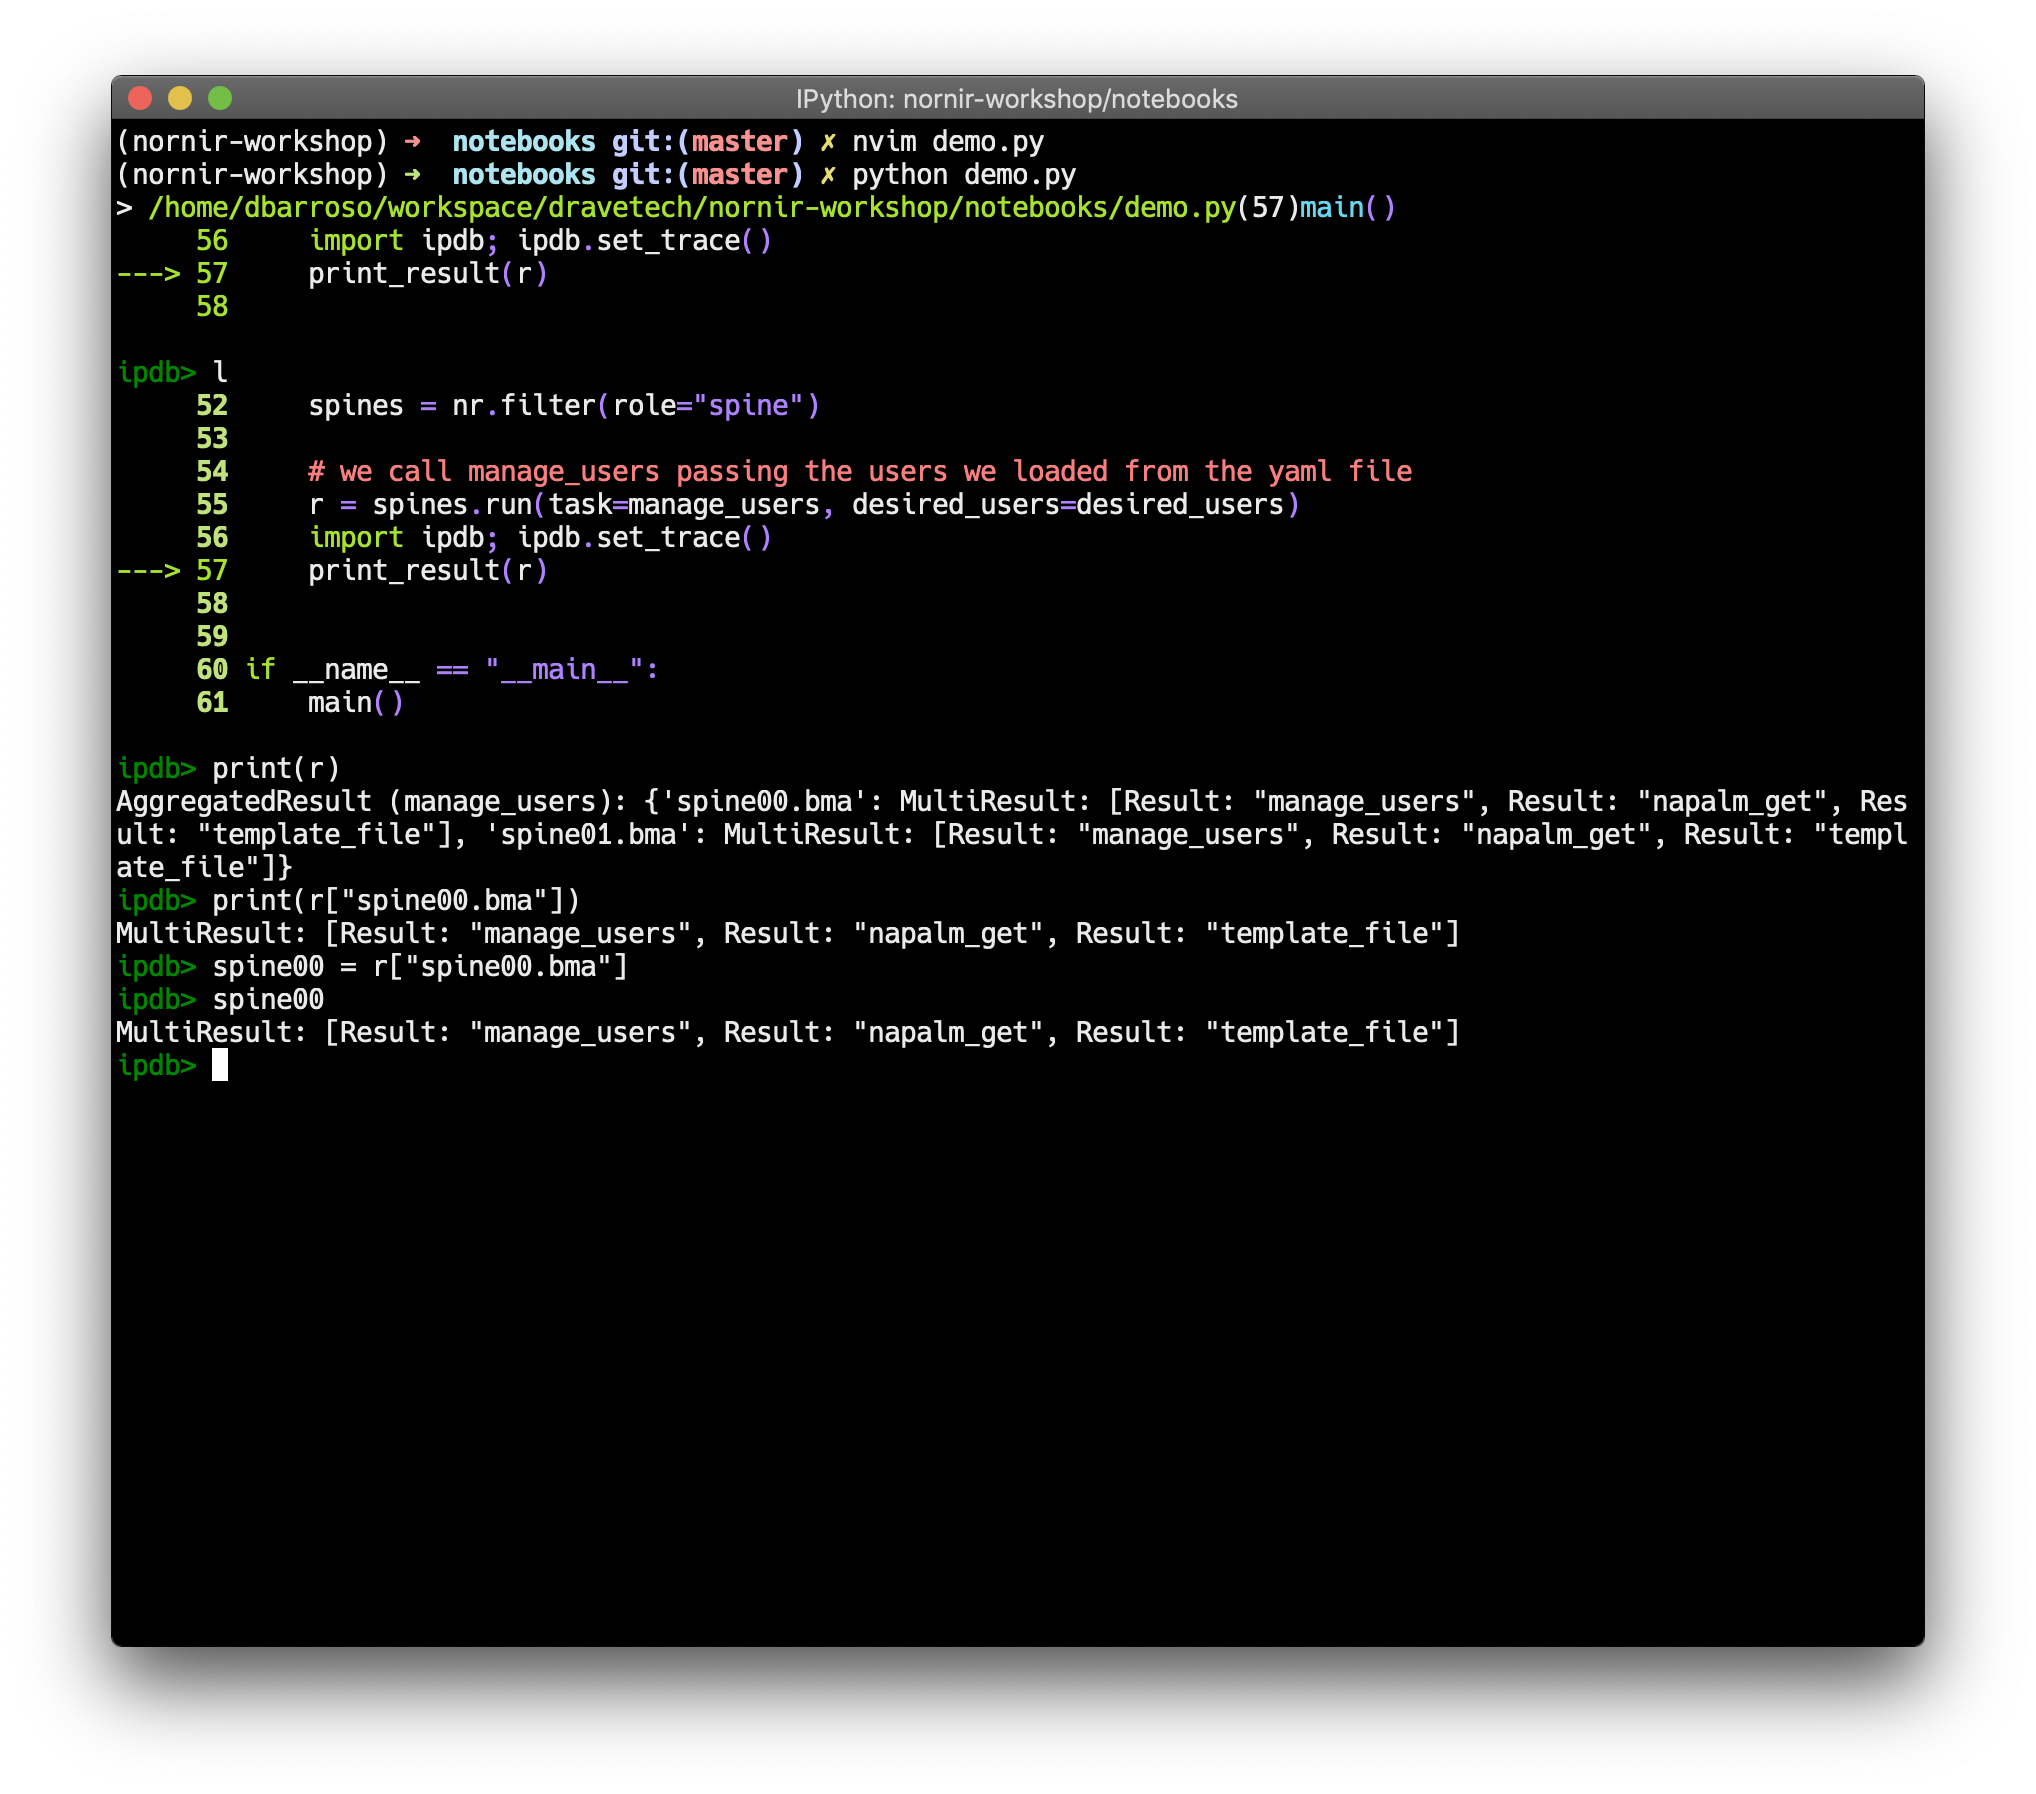The width and height of the screenshot is (2036, 1794).
Task: Click the first '---> 57' arrow marker
Action: pyautogui.click(x=173, y=274)
